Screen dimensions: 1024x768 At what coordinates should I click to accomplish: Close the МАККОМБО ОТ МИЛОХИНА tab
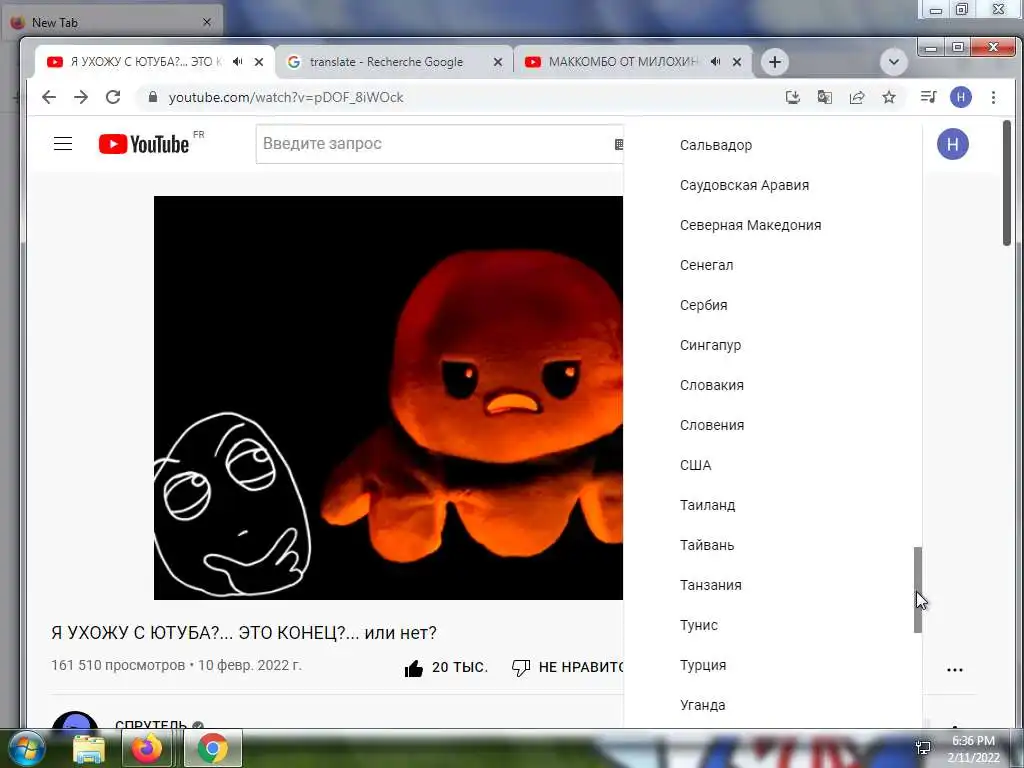[737, 62]
